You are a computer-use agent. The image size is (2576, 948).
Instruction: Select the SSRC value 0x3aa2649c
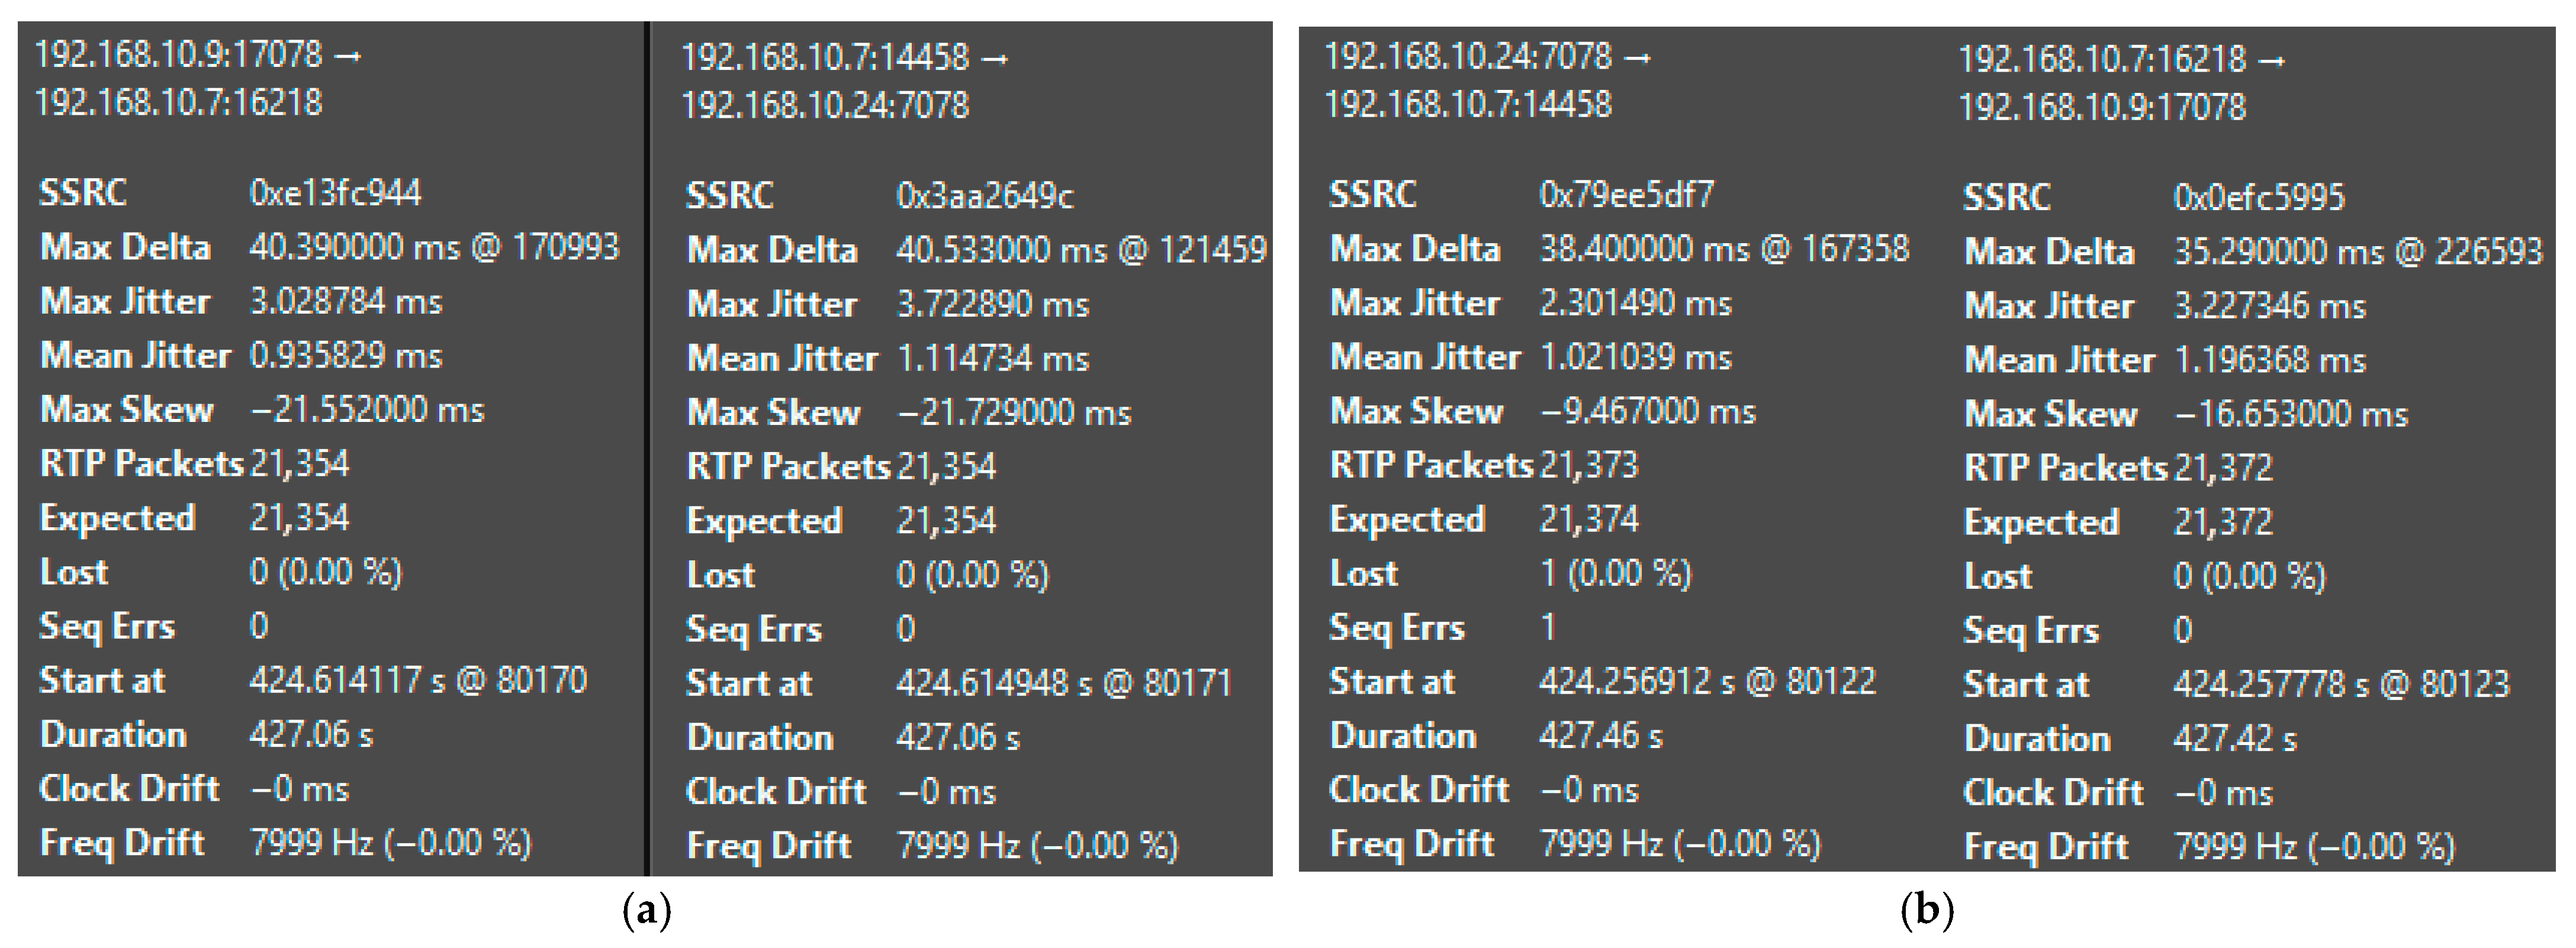[x=984, y=196]
